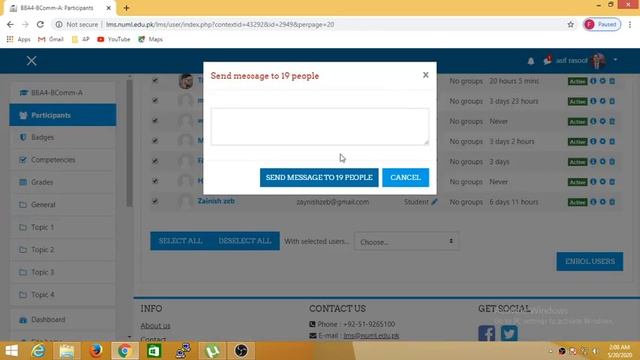Go to Topic 4 in sidebar
This screenshot has width=640, height=360.
point(62,295)
